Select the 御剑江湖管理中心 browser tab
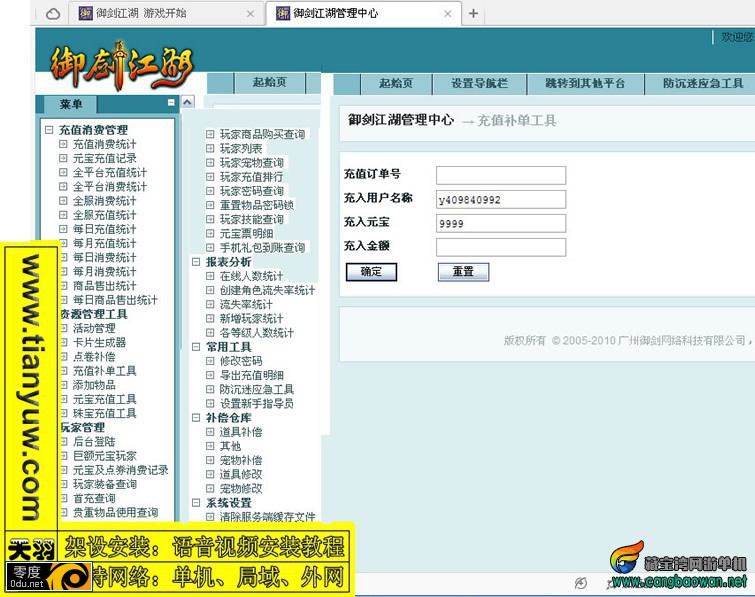Screen dimensions: 755x597 364,13
